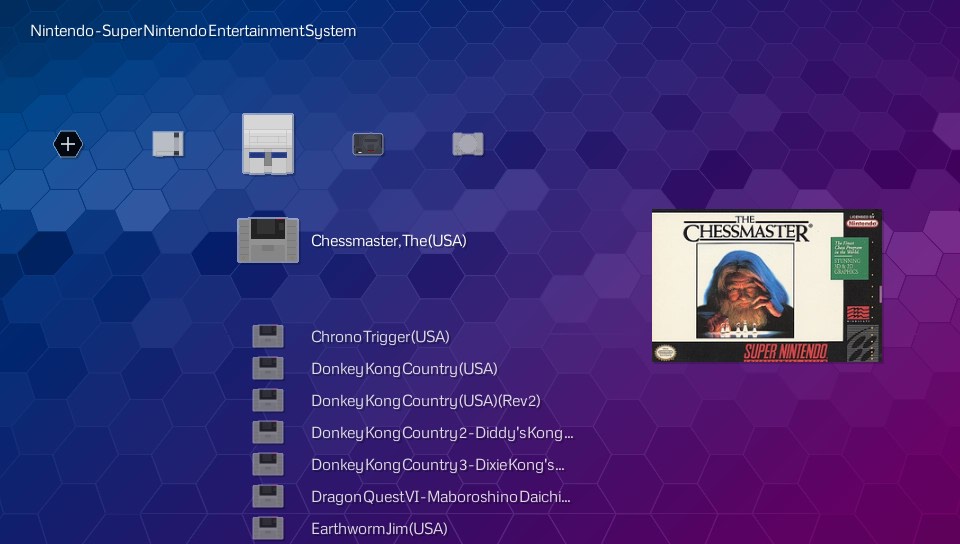Select the Super Nintendo console icon
Screen dimensions: 960x544
pyautogui.click(x=268, y=144)
